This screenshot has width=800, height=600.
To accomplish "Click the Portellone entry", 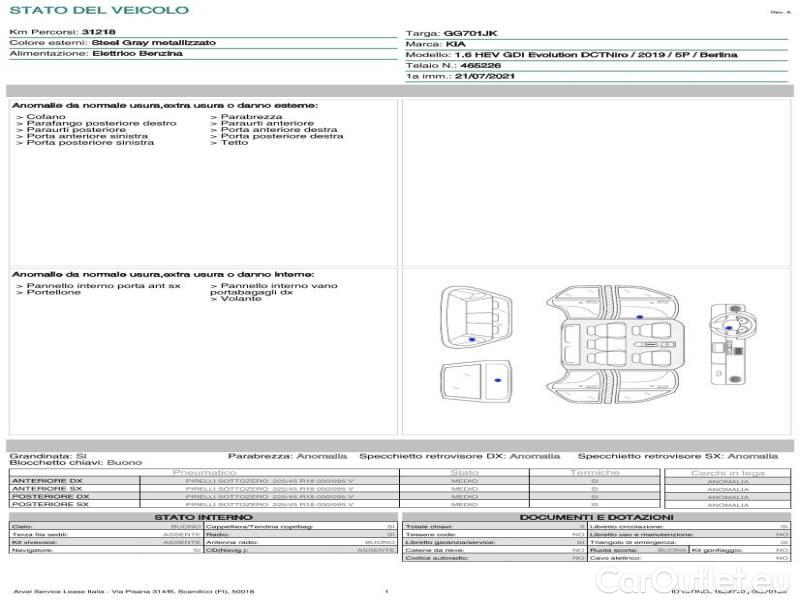I will point(48,292).
